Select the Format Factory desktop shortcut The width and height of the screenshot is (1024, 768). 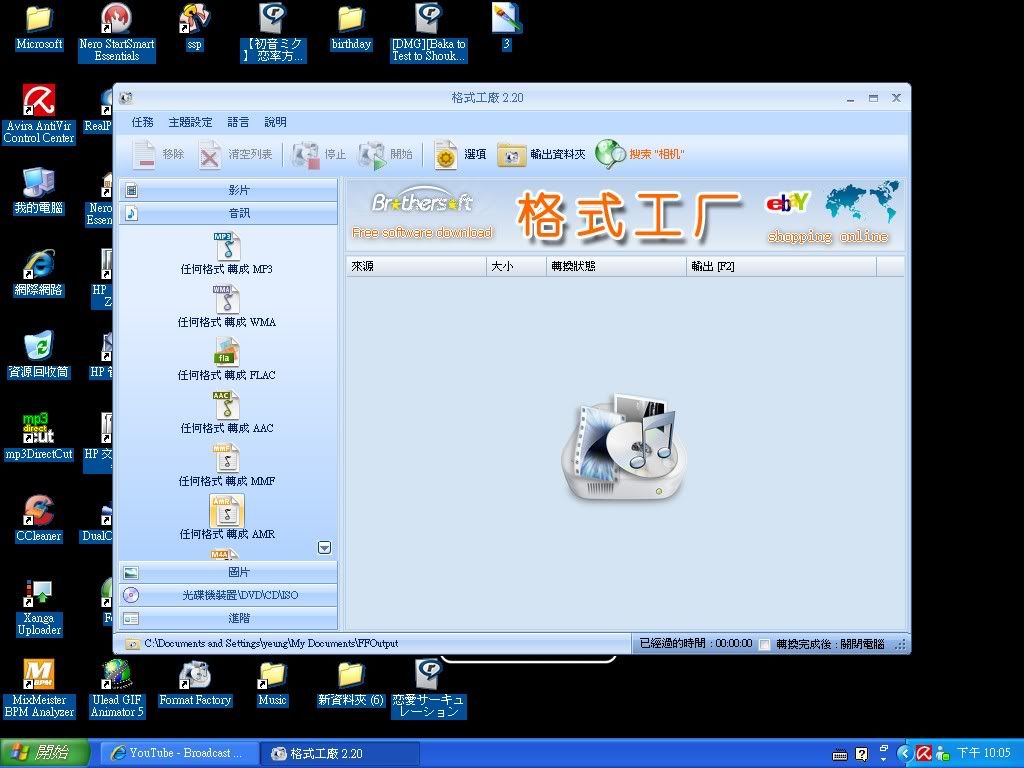pos(195,684)
